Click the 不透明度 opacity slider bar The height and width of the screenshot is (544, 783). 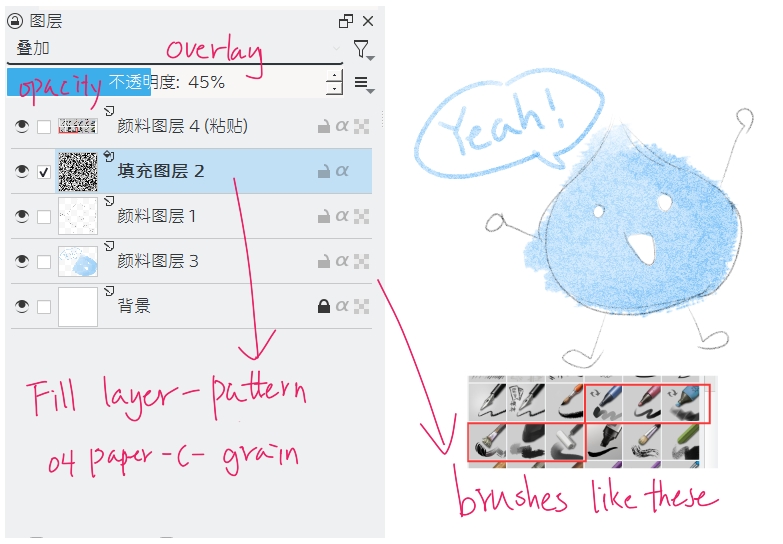[x=166, y=82]
